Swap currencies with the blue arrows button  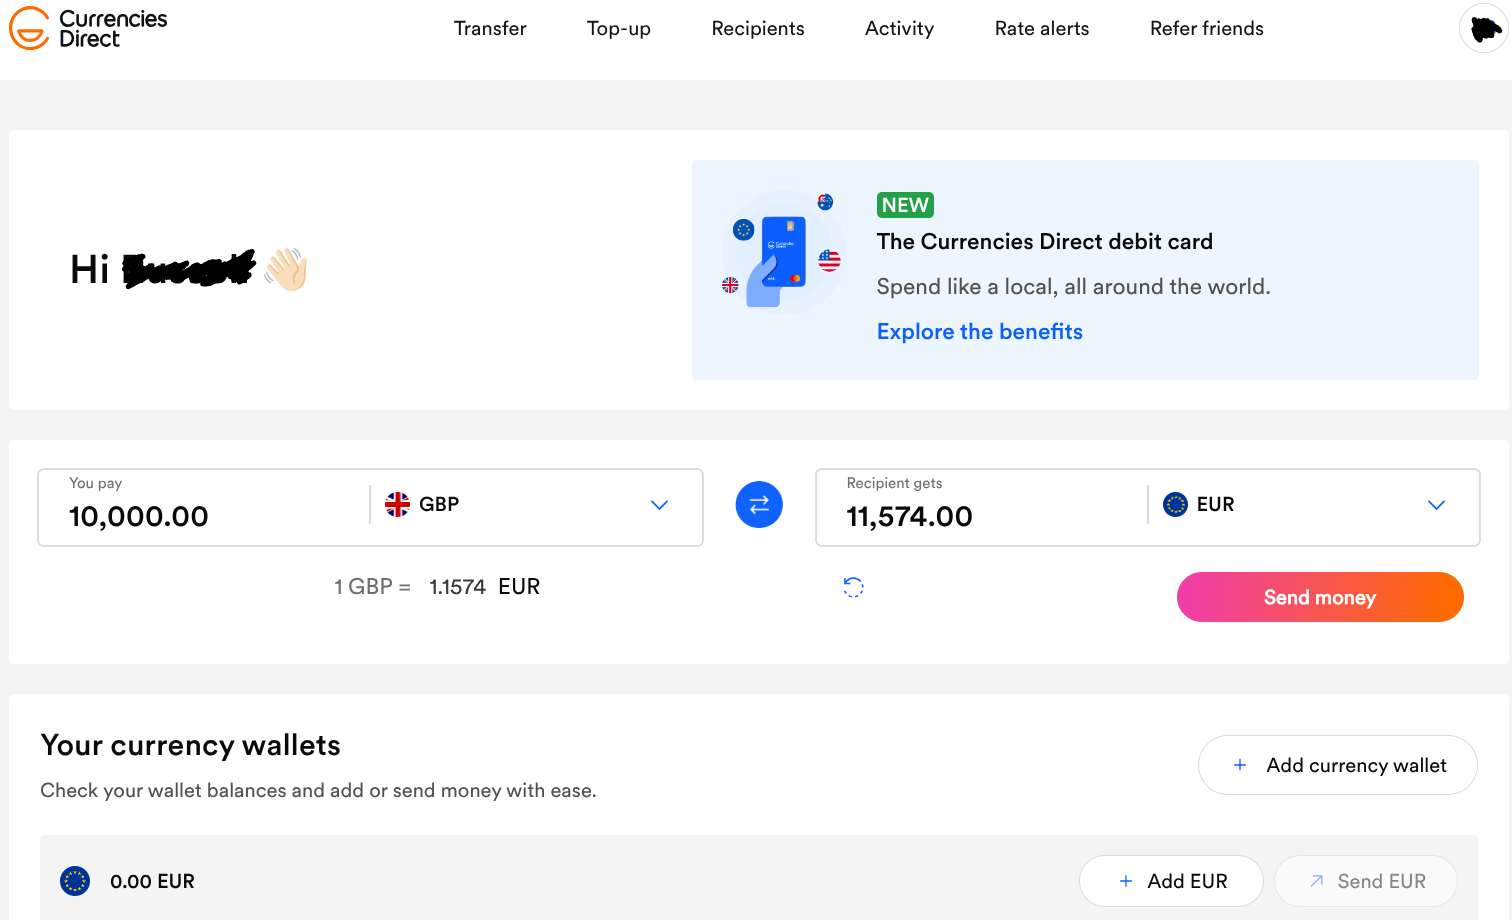click(759, 505)
